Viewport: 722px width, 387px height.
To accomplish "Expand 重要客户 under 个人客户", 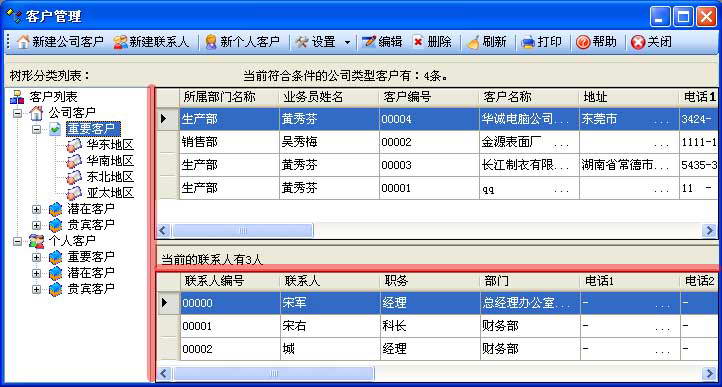I will tap(36, 257).
